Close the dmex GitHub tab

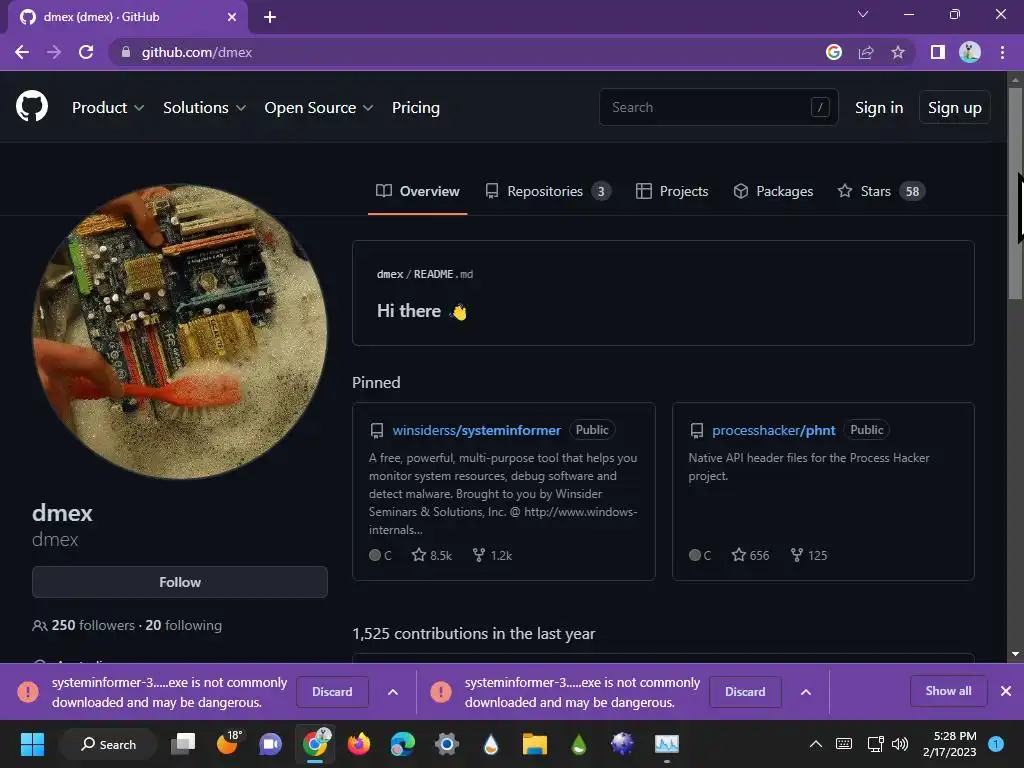coord(232,17)
